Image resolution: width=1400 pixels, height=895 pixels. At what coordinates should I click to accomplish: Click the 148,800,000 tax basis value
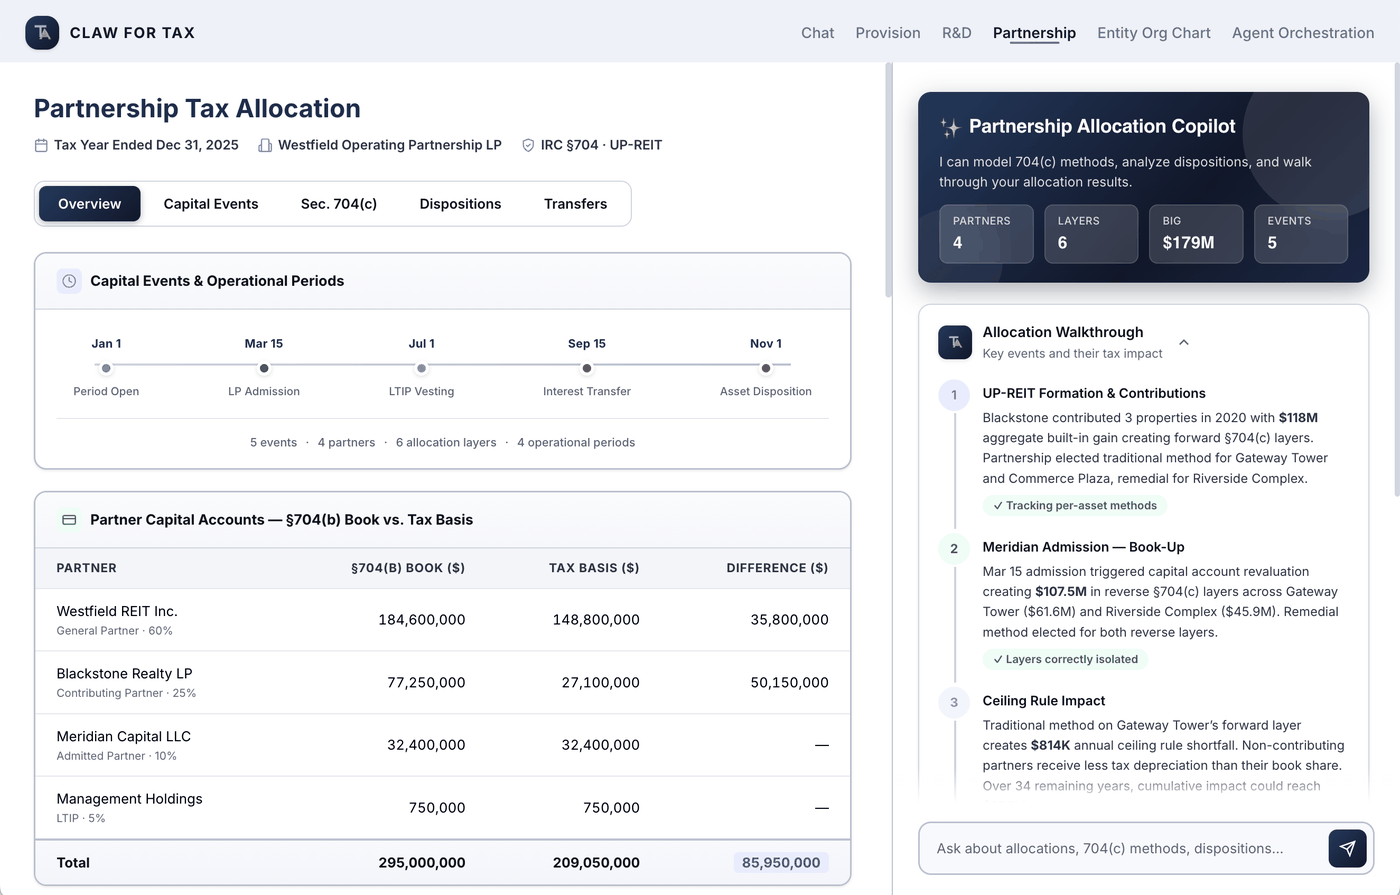point(596,620)
